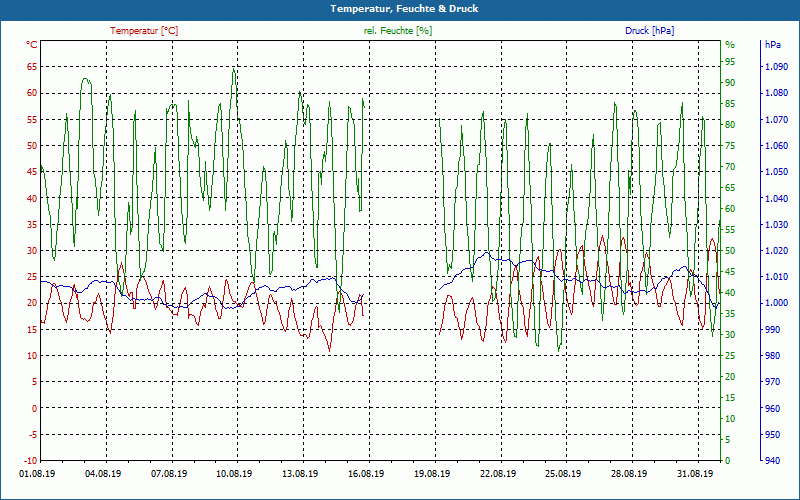Click the date label '16.08.19'
Viewport: 800px width, 500px height.
366,473
